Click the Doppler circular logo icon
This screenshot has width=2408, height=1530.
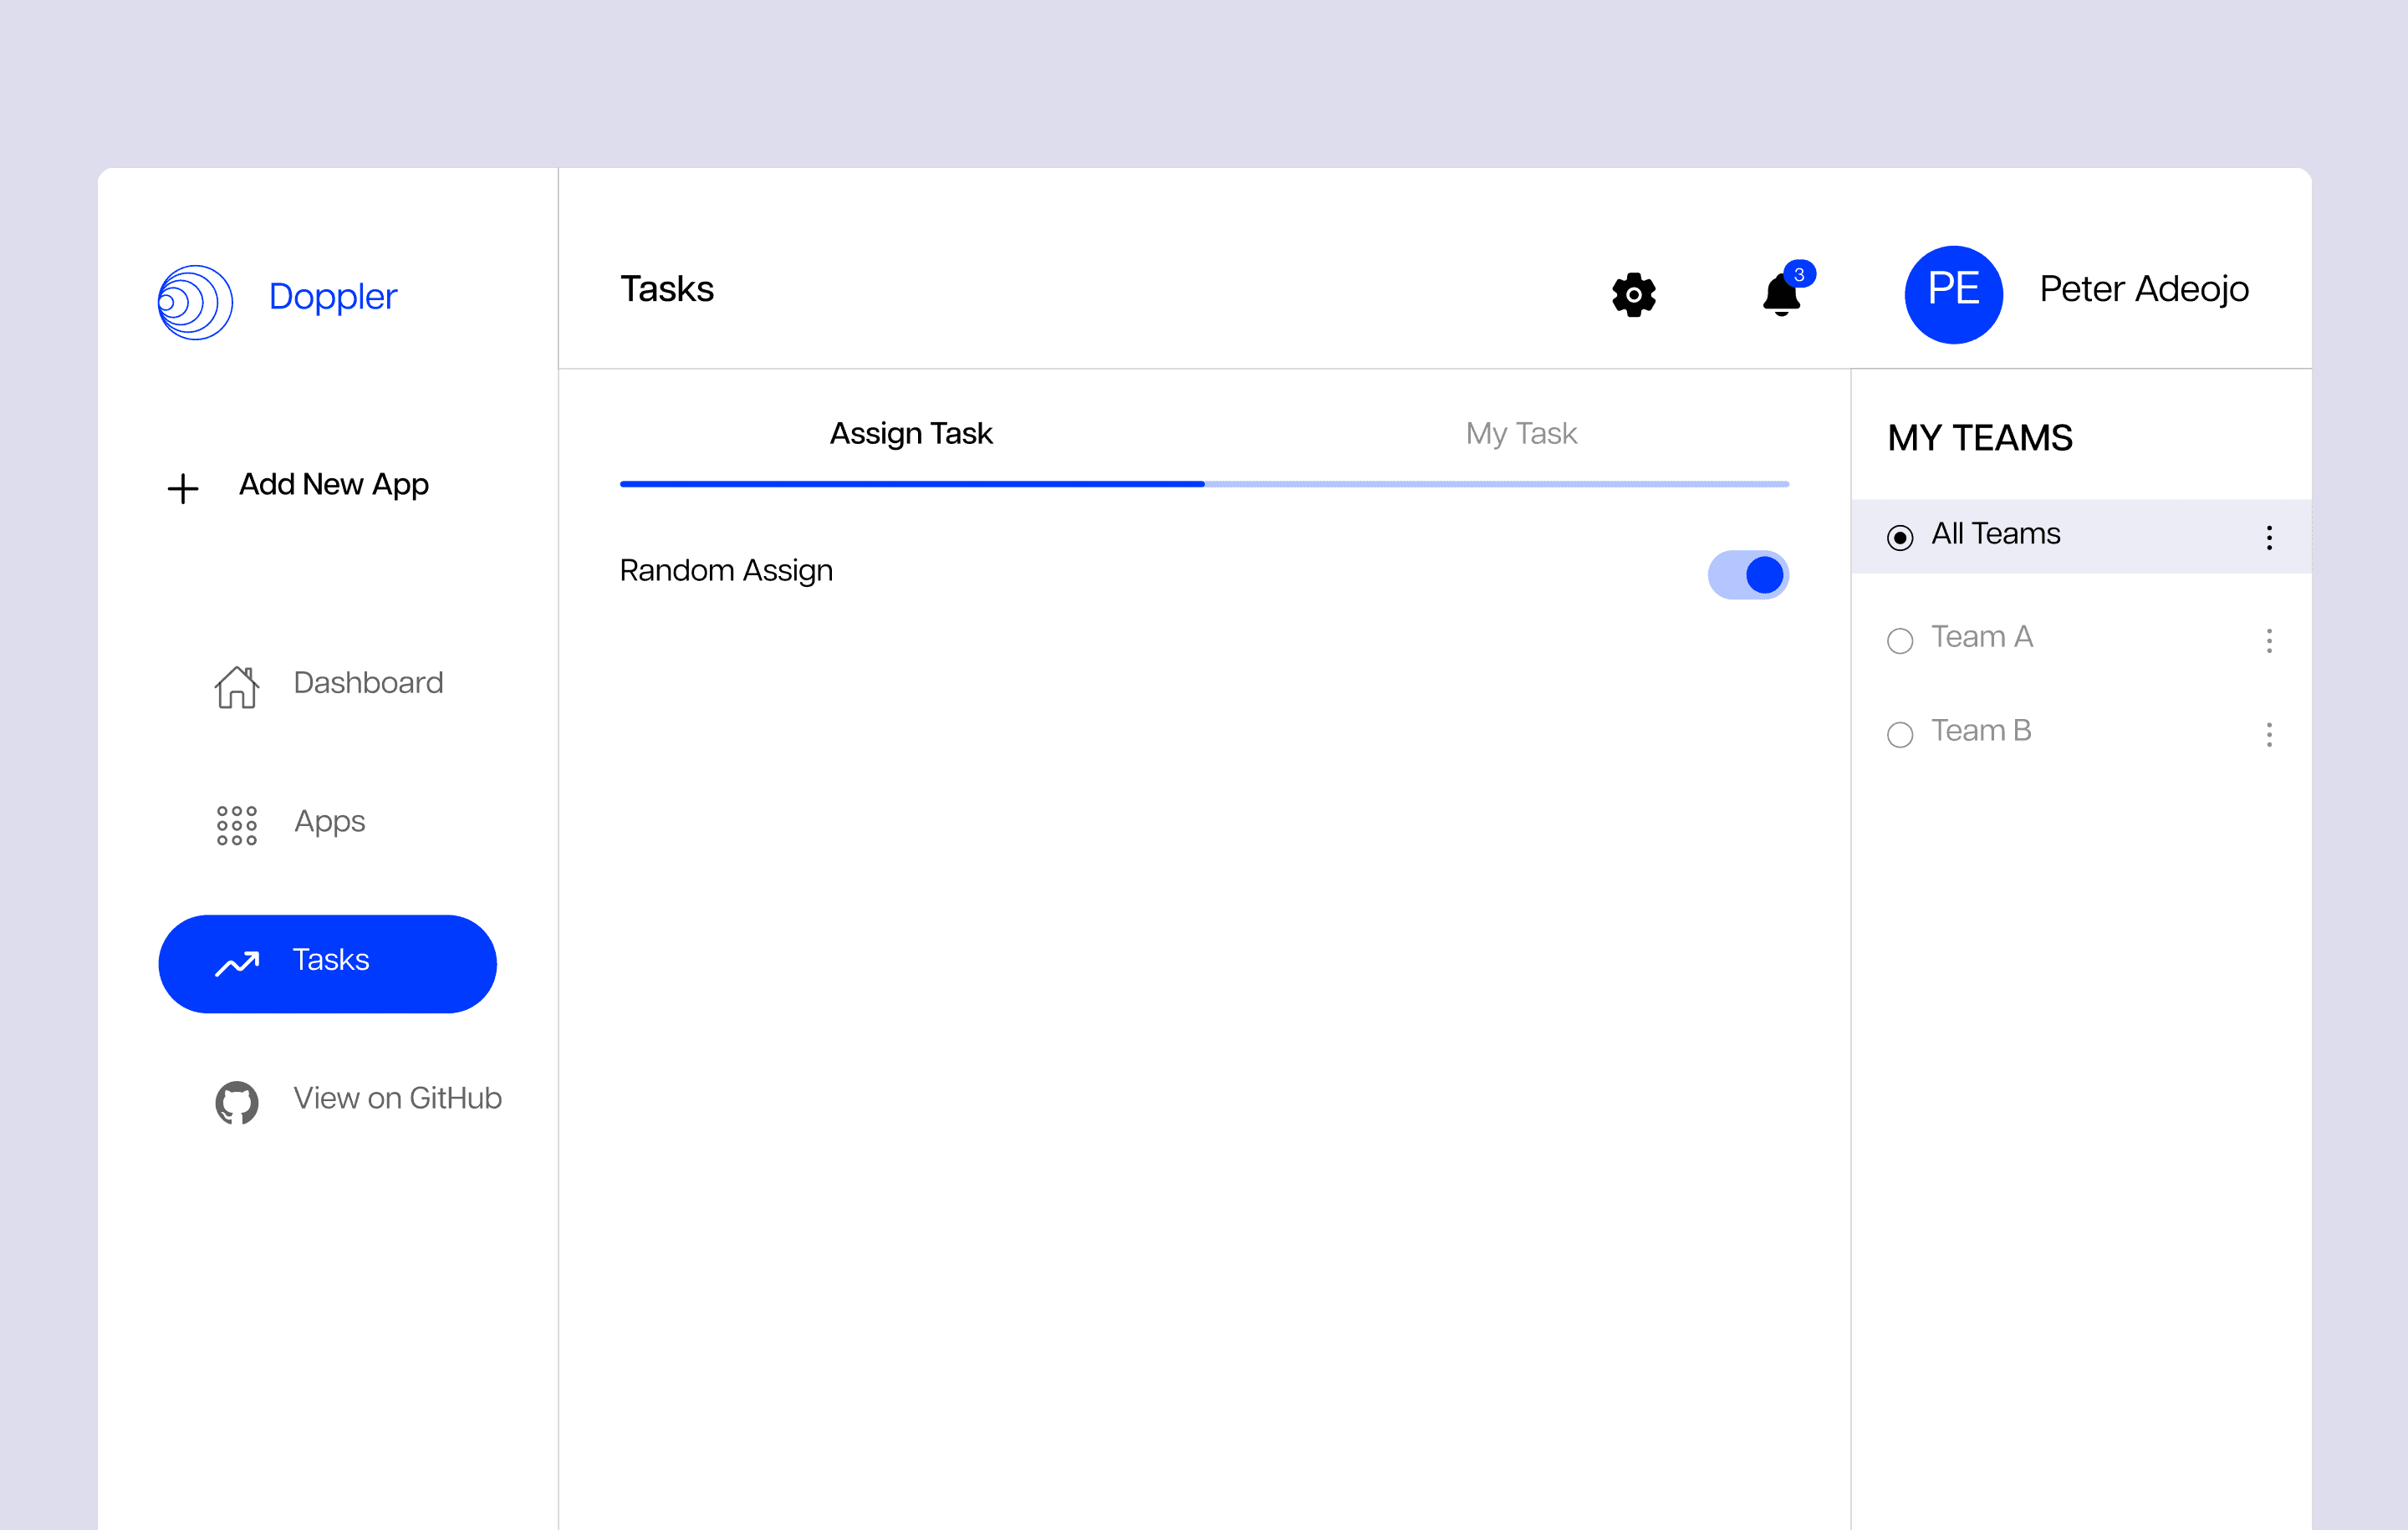[x=195, y=301]
